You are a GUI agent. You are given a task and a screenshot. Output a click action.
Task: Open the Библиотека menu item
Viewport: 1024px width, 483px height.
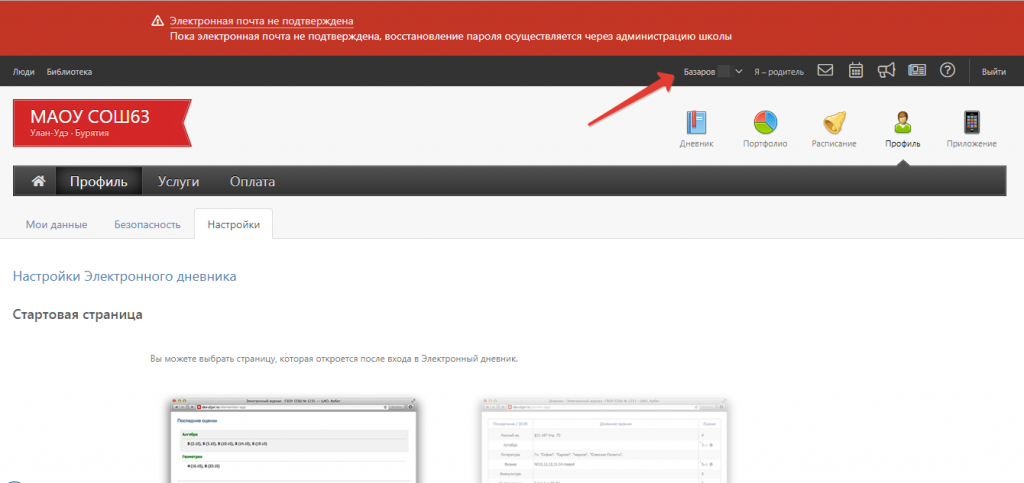[x=69, y=72]
